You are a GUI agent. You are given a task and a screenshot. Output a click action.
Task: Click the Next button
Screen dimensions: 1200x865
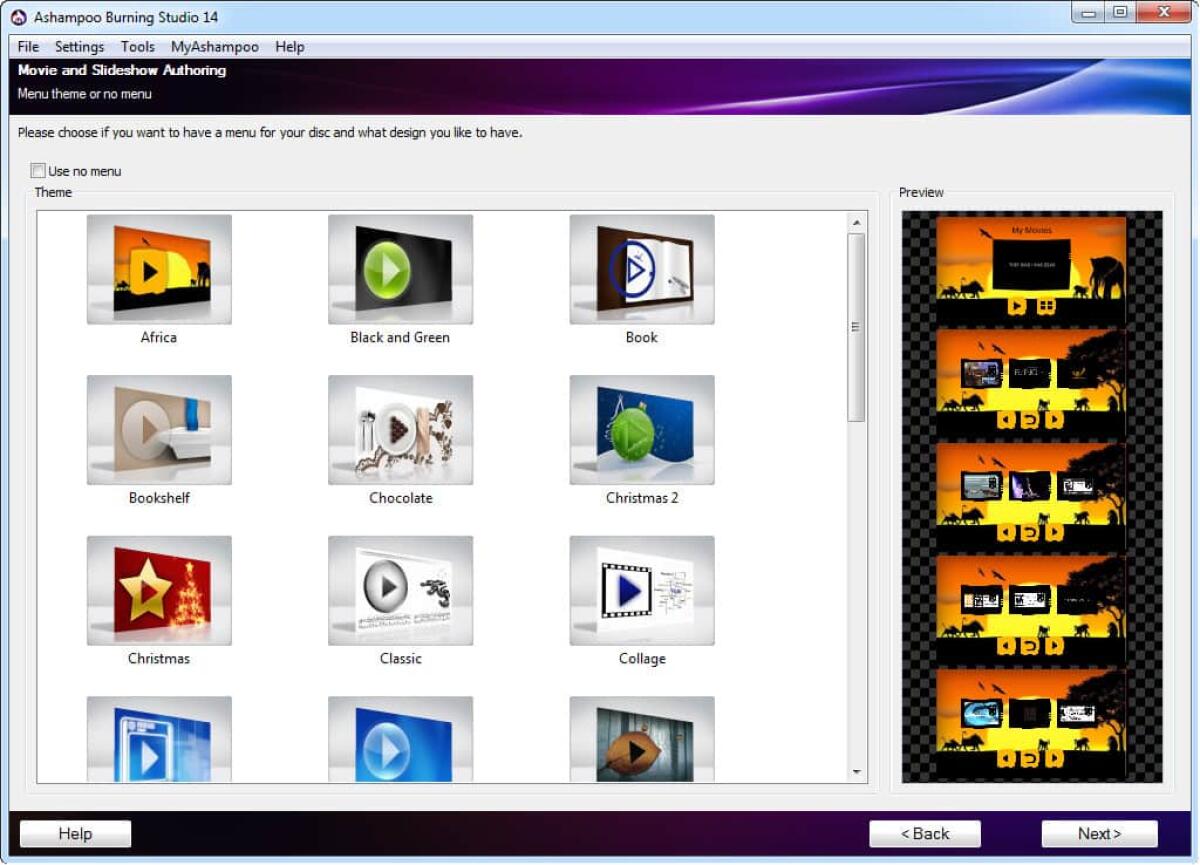[x=1098, y=833]
